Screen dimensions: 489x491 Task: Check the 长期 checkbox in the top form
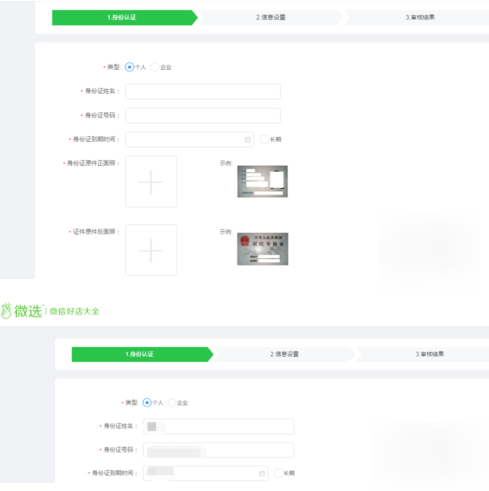[264, 139]
